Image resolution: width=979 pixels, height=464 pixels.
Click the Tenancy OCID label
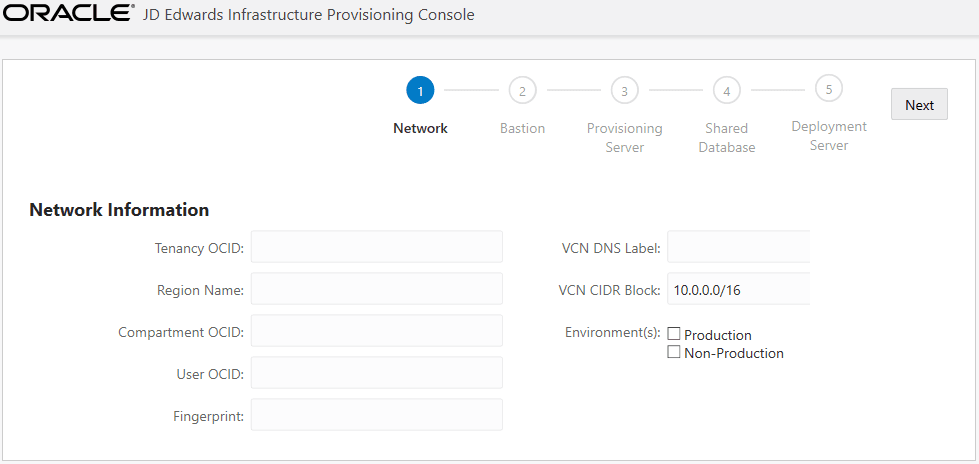tap(199, 249)
